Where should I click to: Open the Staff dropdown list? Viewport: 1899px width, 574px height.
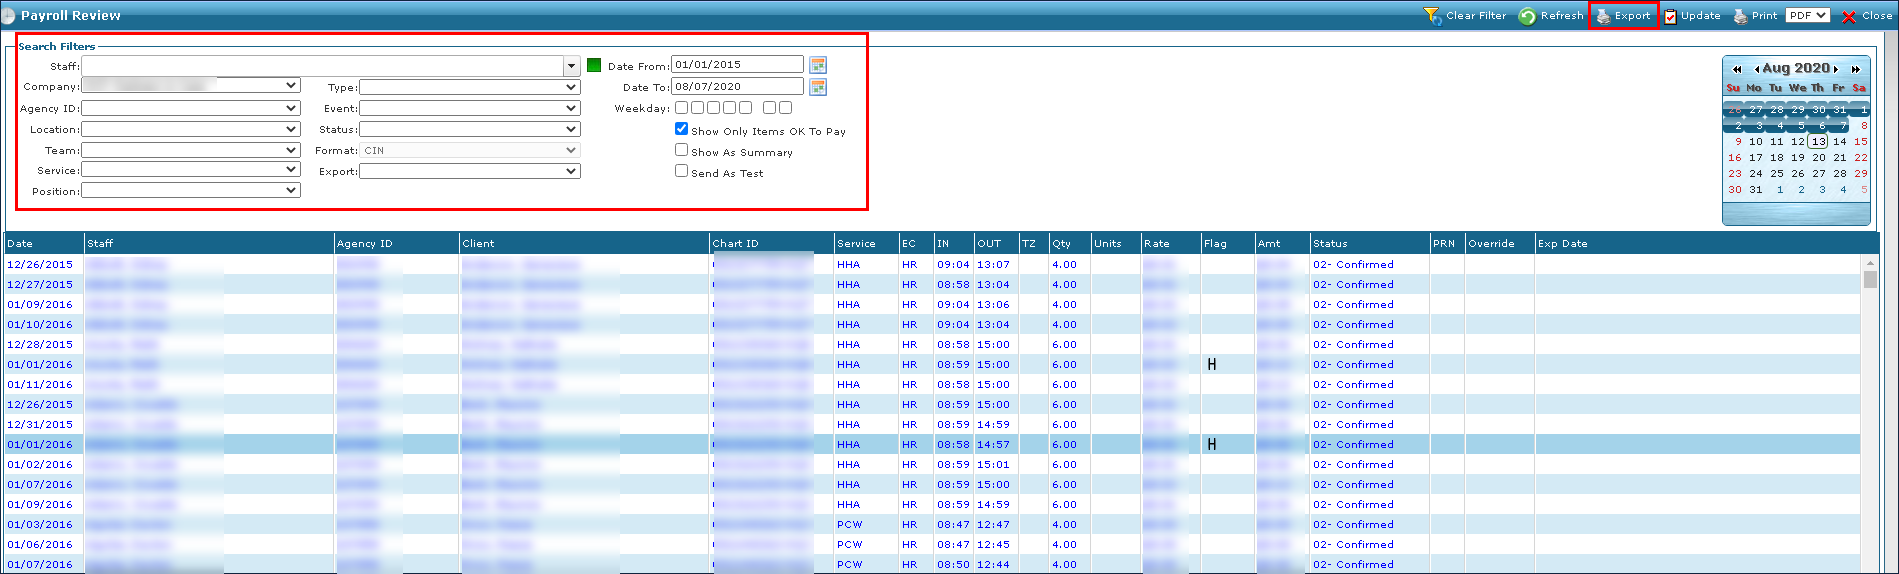pos(572,66)
